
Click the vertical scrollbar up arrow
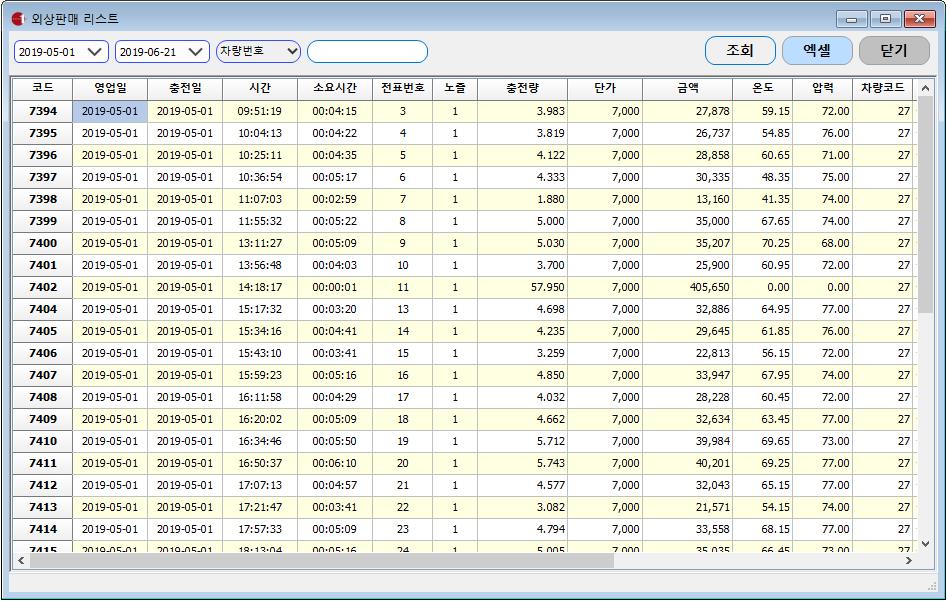[925, 88]
